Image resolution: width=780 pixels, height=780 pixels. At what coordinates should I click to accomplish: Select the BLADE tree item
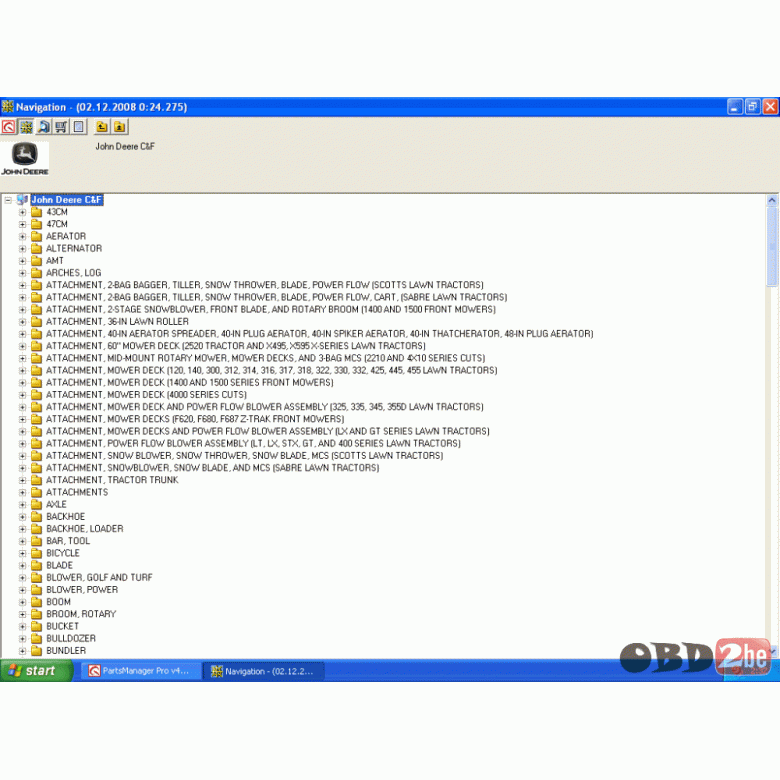pyautogui.click(x=59, y=566)
